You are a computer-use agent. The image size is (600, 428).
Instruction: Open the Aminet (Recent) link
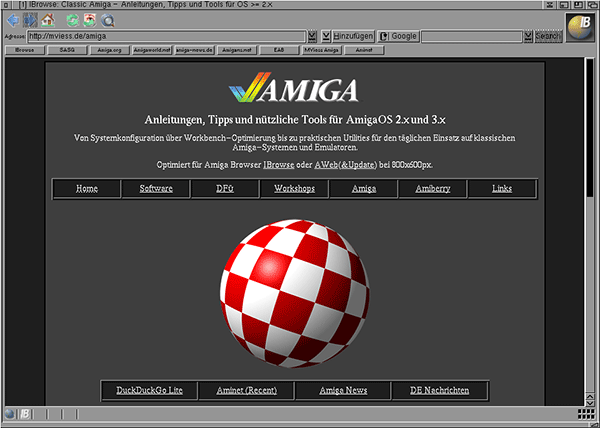tap(246, 391)
